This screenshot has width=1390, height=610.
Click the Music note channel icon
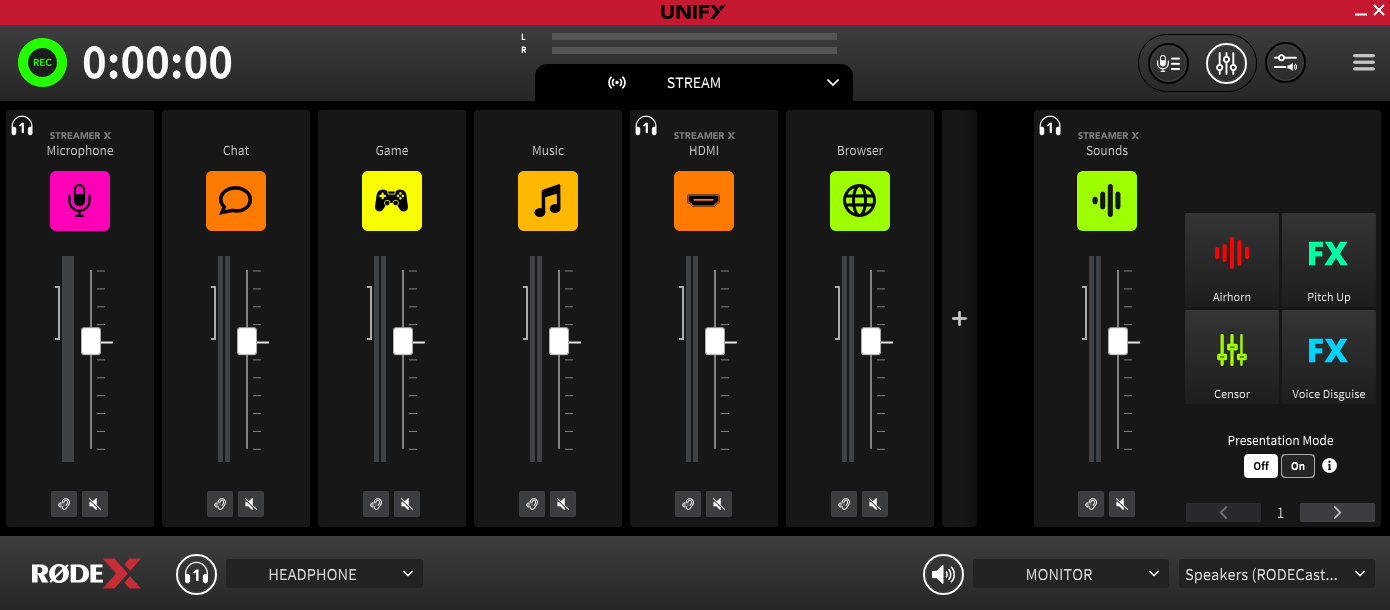coord(548,201)
